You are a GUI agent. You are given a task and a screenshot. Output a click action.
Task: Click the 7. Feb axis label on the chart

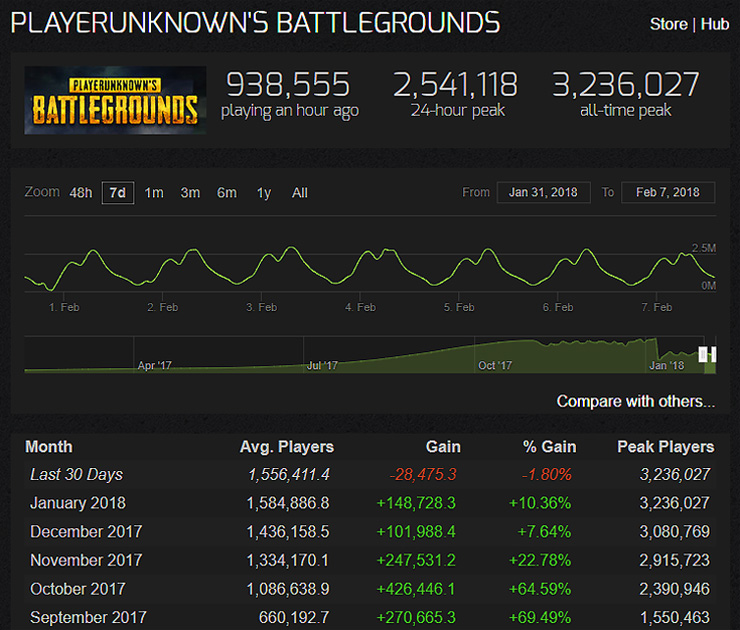click(656, 307)
